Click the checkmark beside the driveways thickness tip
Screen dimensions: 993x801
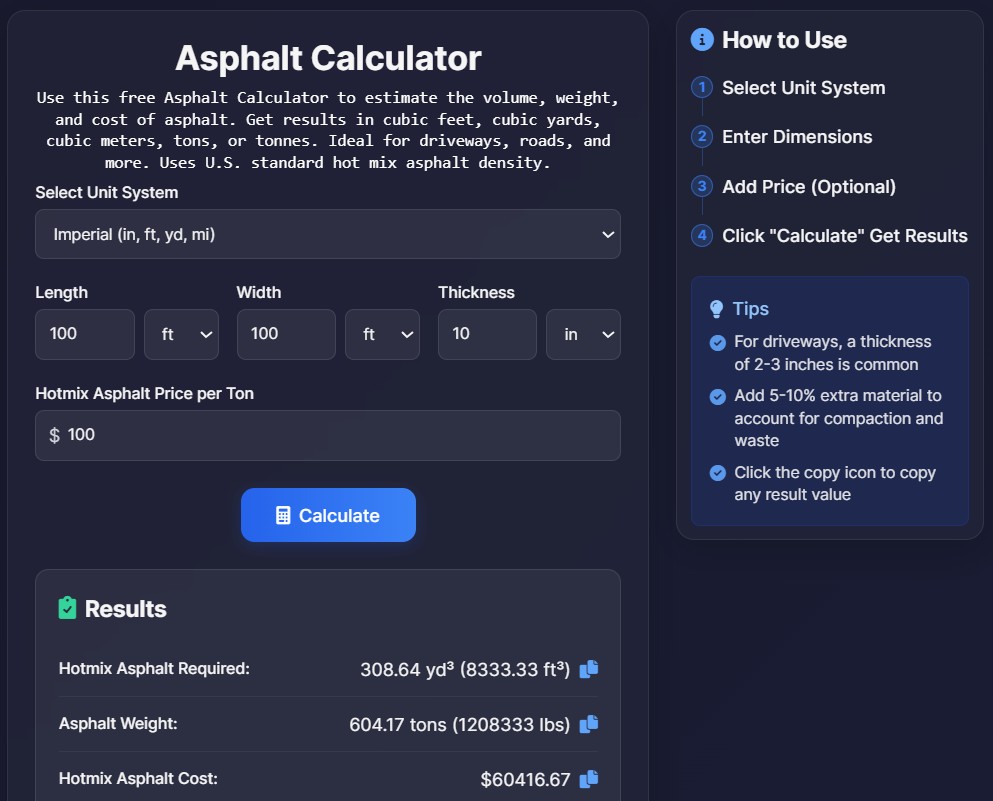717,341
